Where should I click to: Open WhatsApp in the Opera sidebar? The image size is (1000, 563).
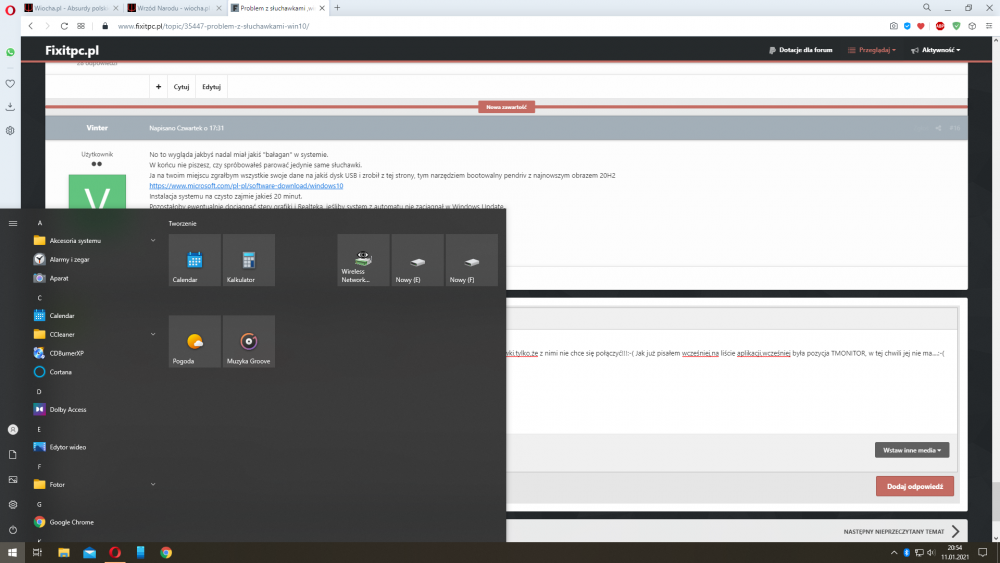10,52
